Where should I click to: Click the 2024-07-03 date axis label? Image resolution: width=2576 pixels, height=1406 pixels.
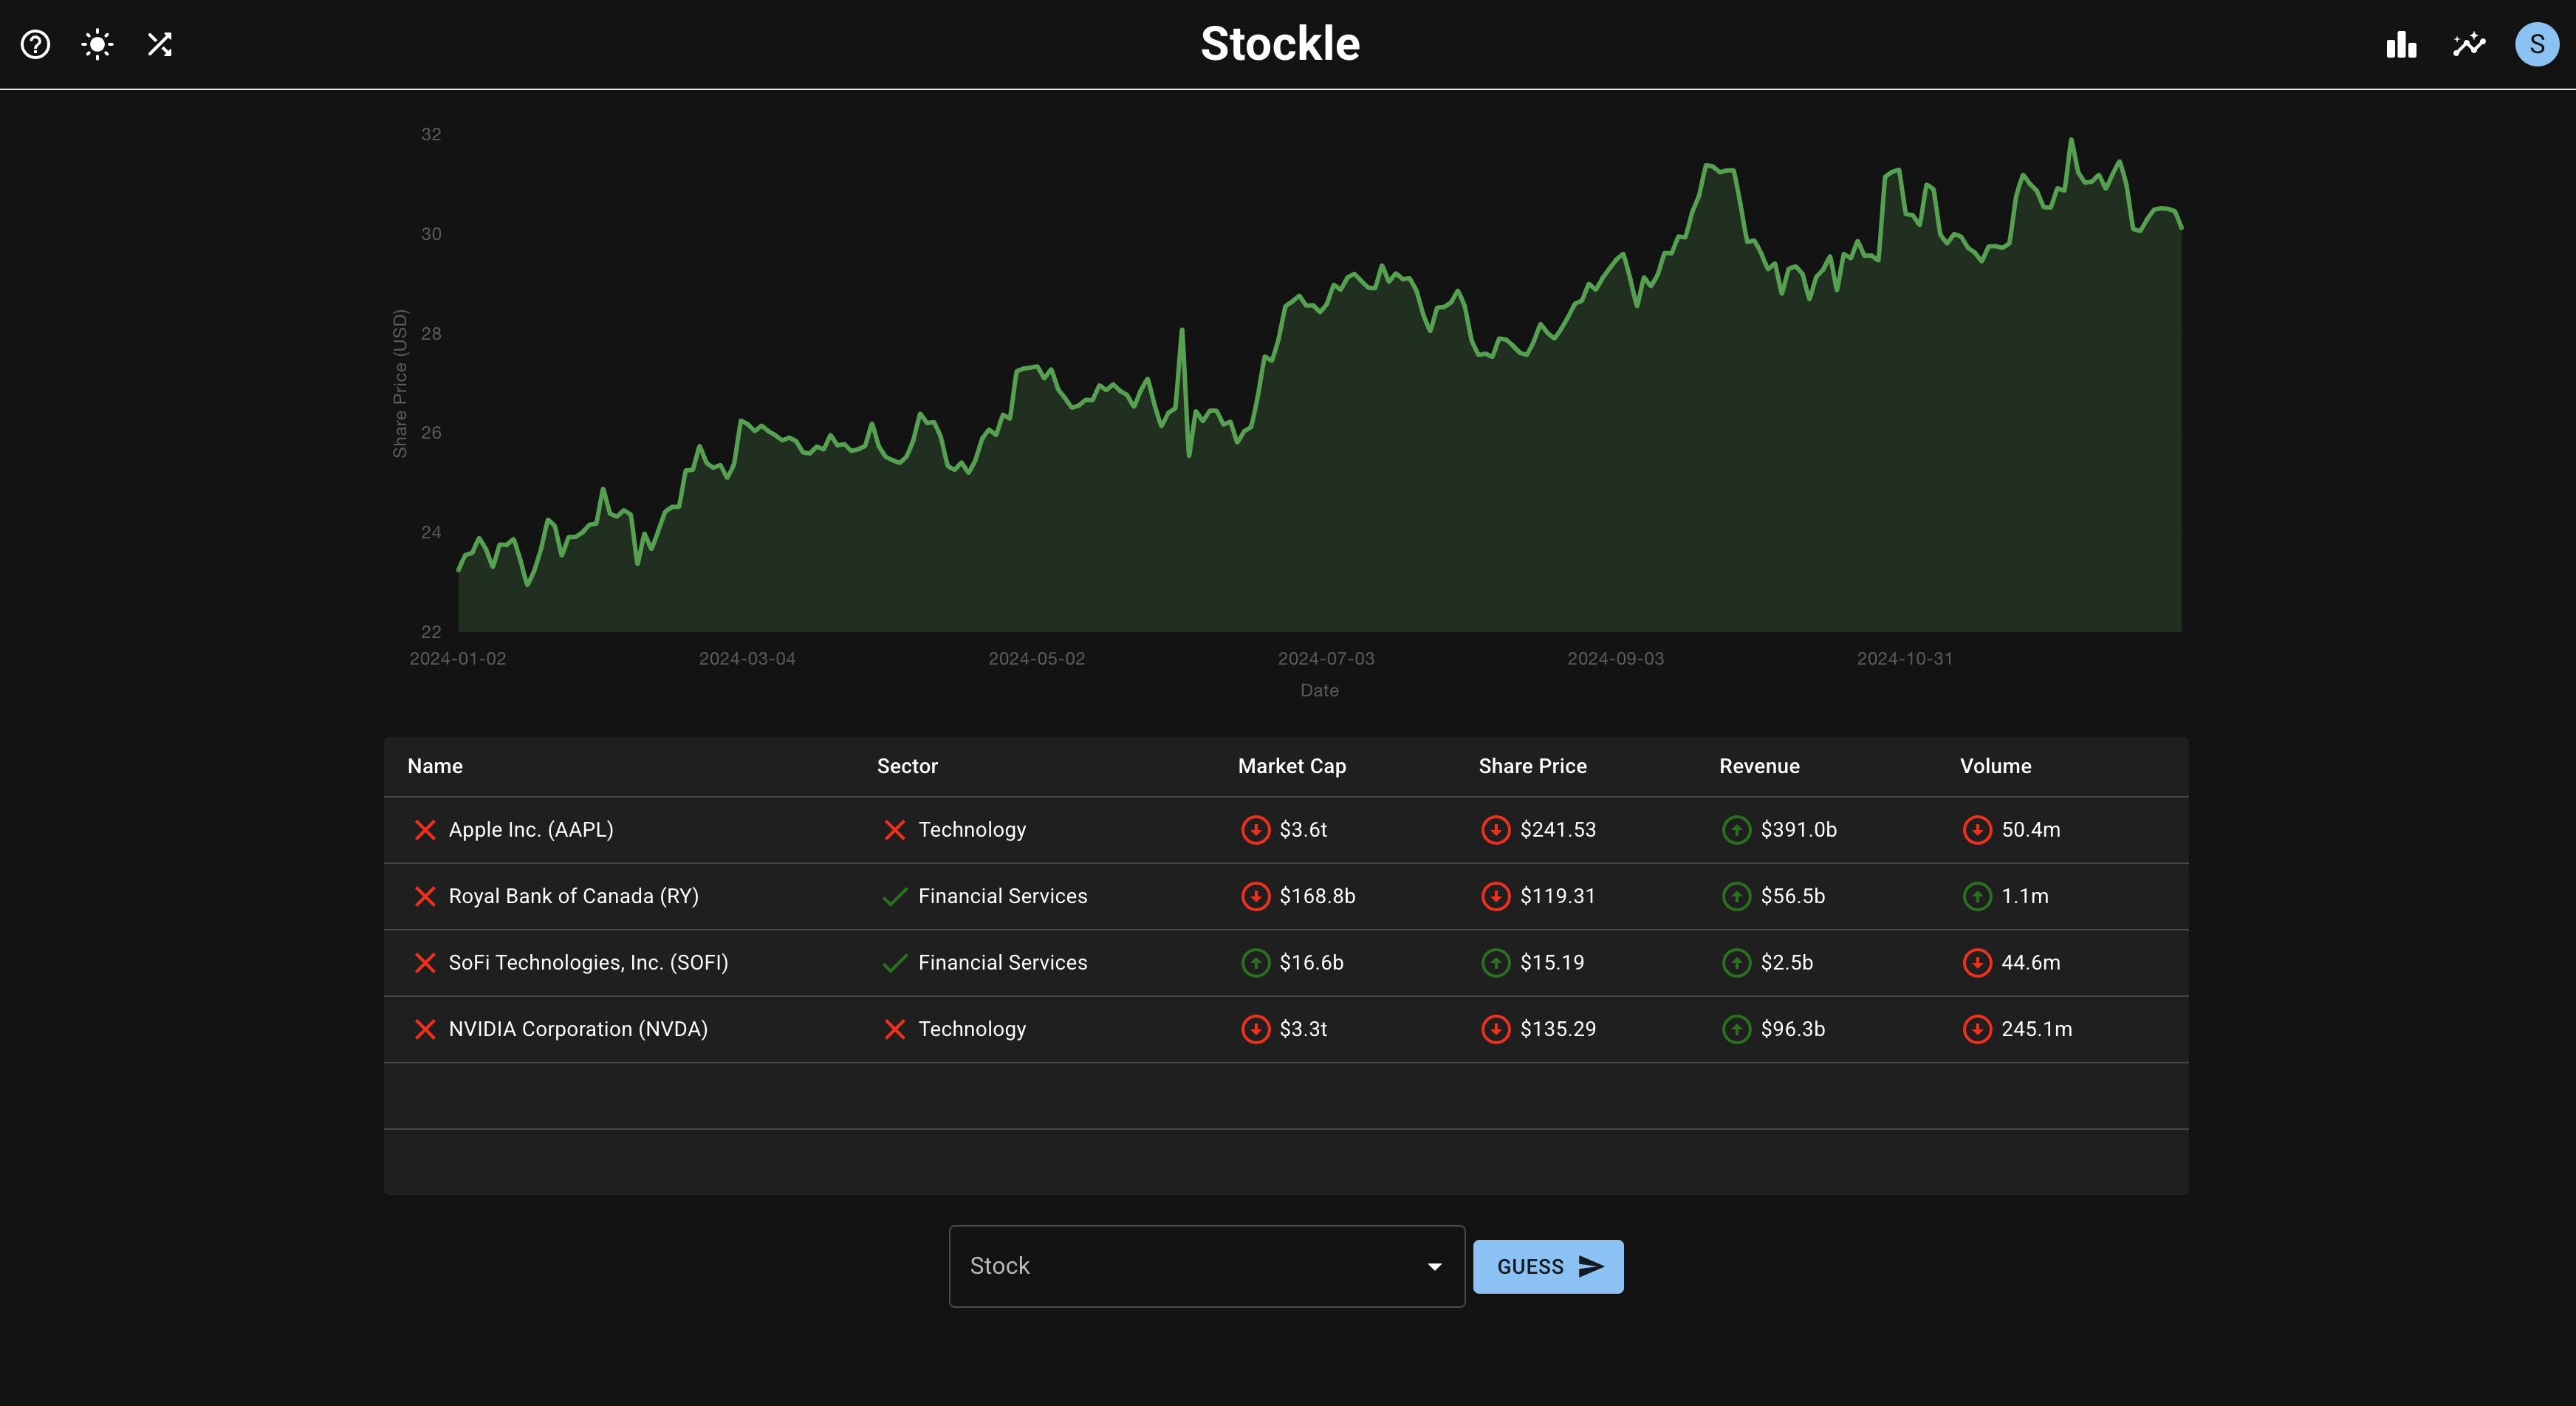[1326, 659]
